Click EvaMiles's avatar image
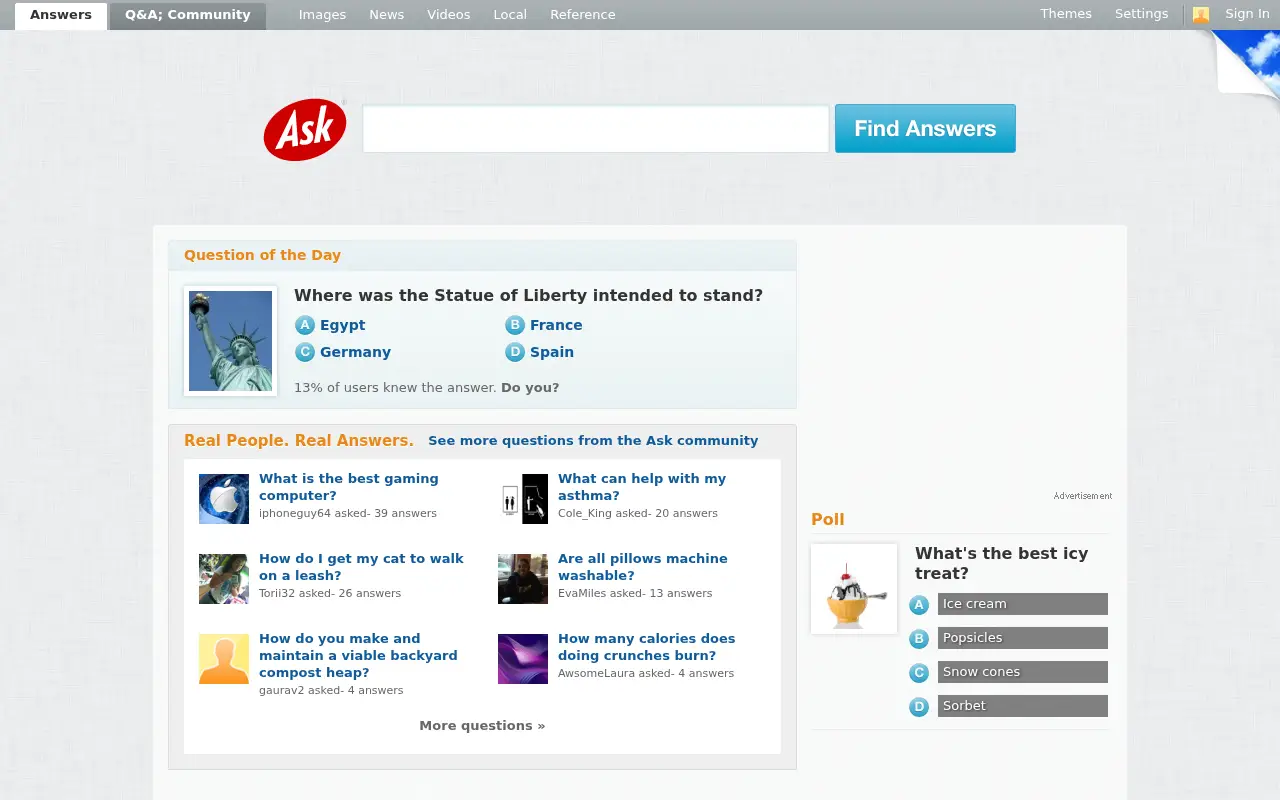The width and height of the screenshot is (1280, 800). pos(523,579)
